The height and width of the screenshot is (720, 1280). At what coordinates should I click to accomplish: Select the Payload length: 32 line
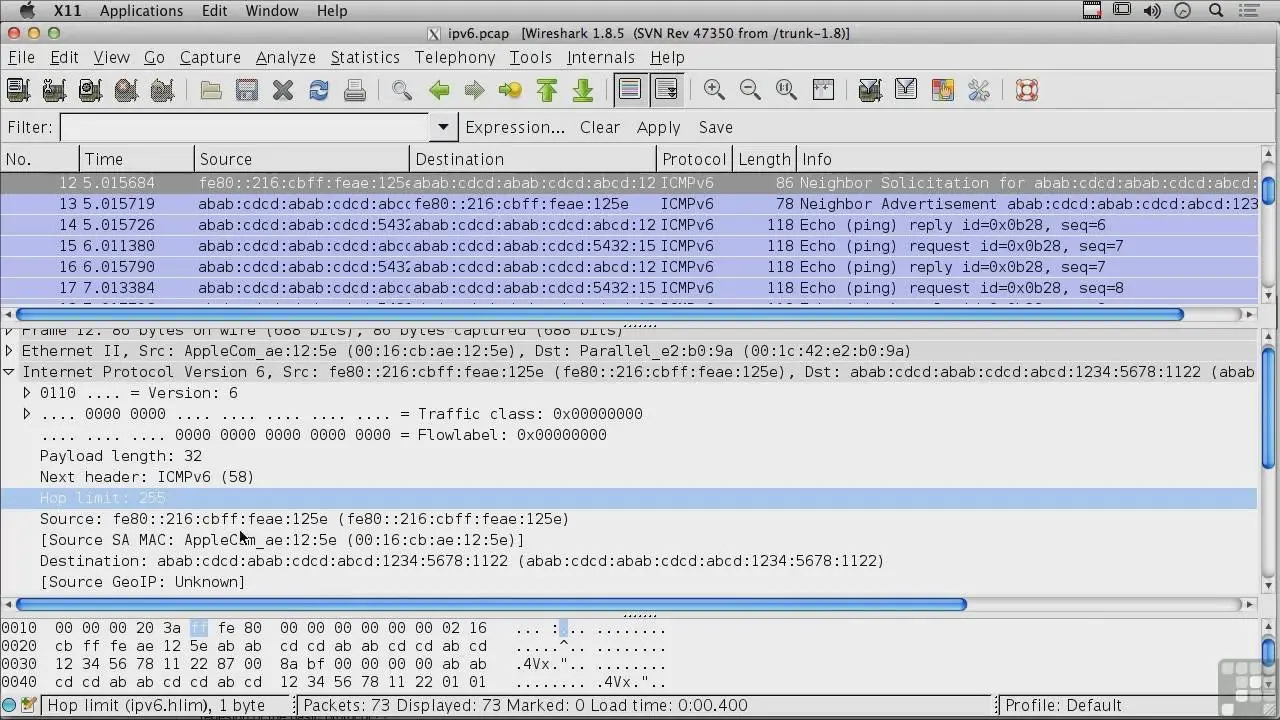point(120,456)
